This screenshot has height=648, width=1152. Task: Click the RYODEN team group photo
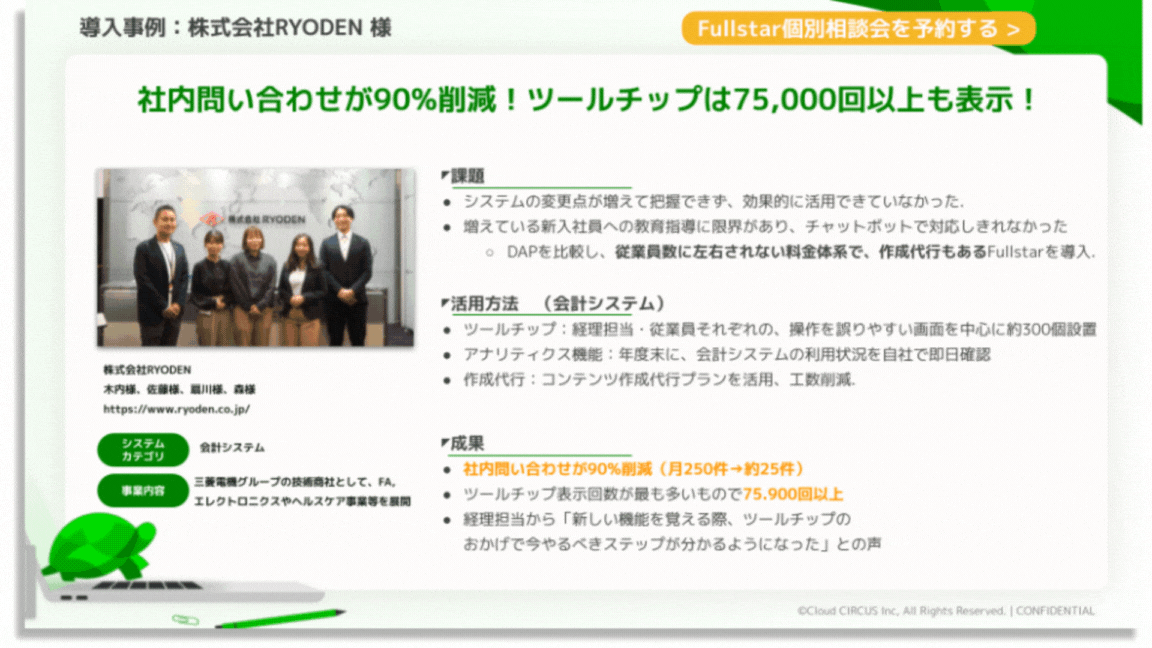point(255,258)
